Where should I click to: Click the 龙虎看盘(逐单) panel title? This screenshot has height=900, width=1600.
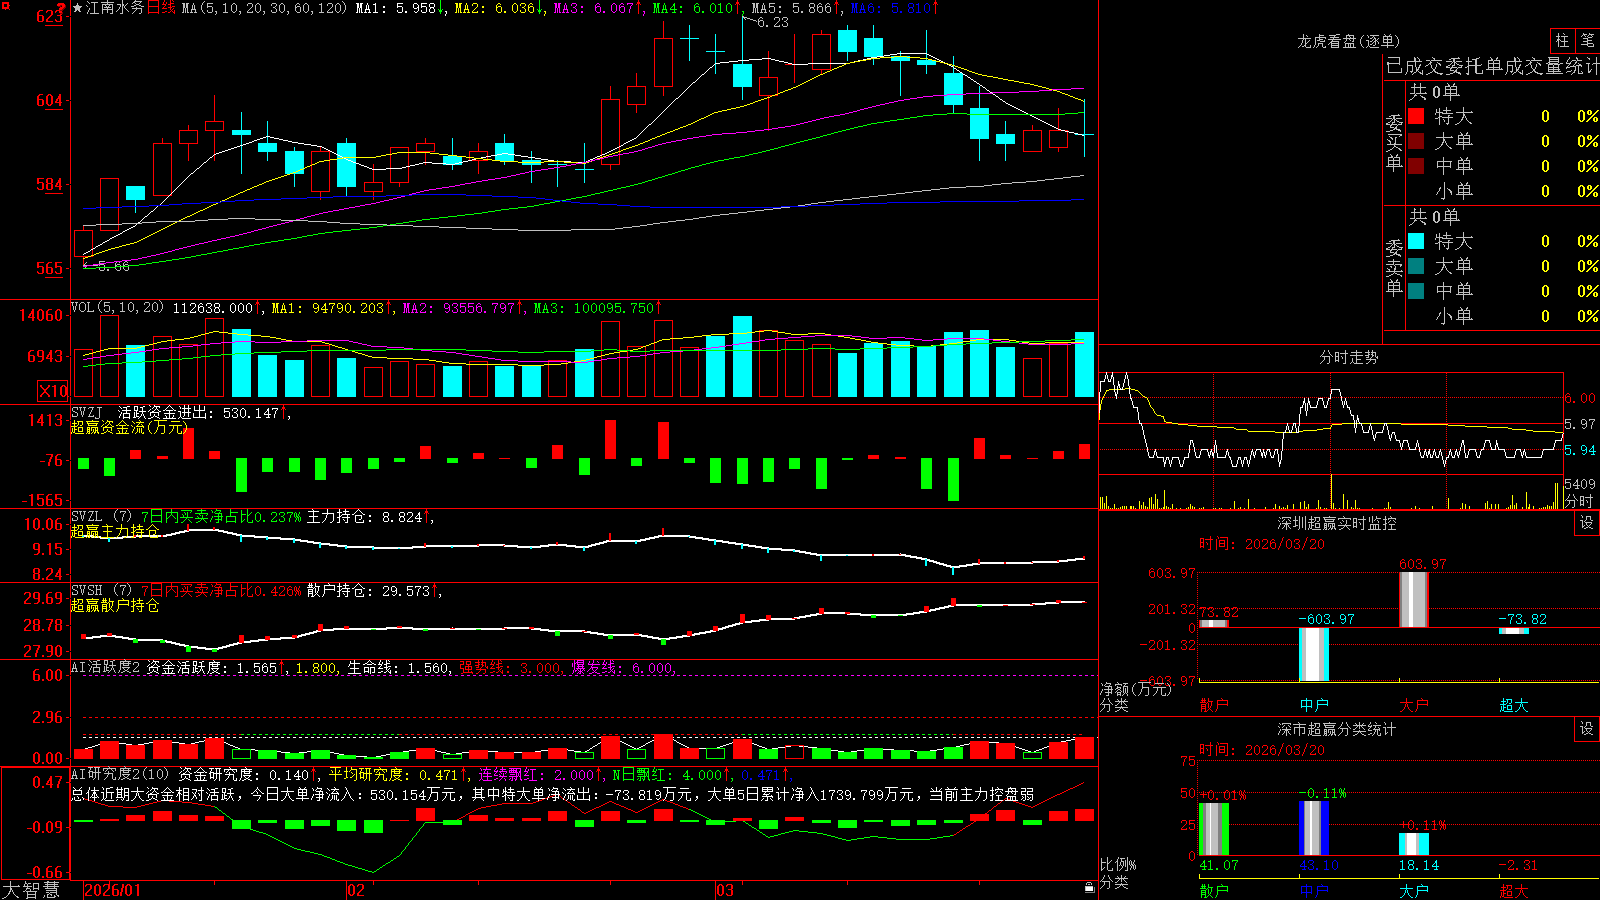(x=1349, y=41)
